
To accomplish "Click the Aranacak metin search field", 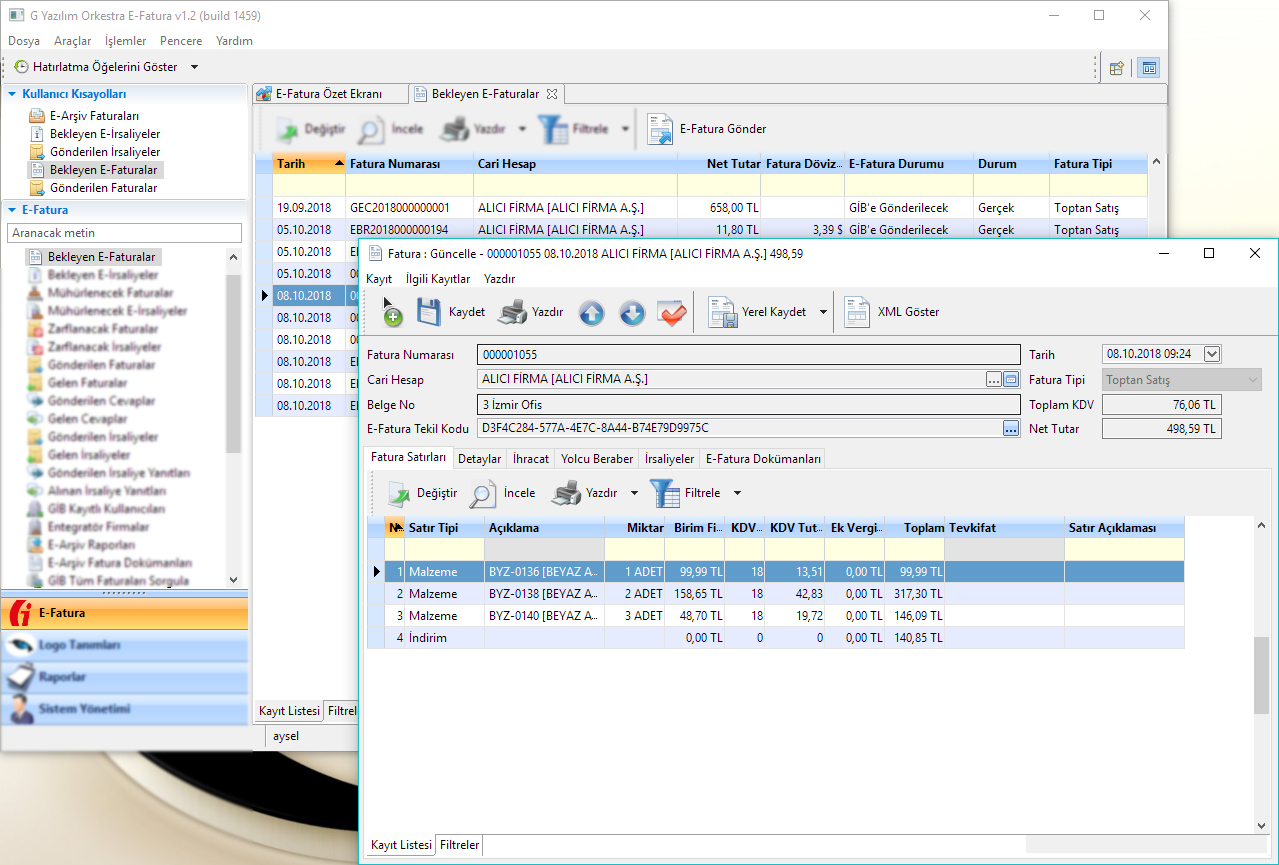I will pyautogui.click(x=124, y=233).
